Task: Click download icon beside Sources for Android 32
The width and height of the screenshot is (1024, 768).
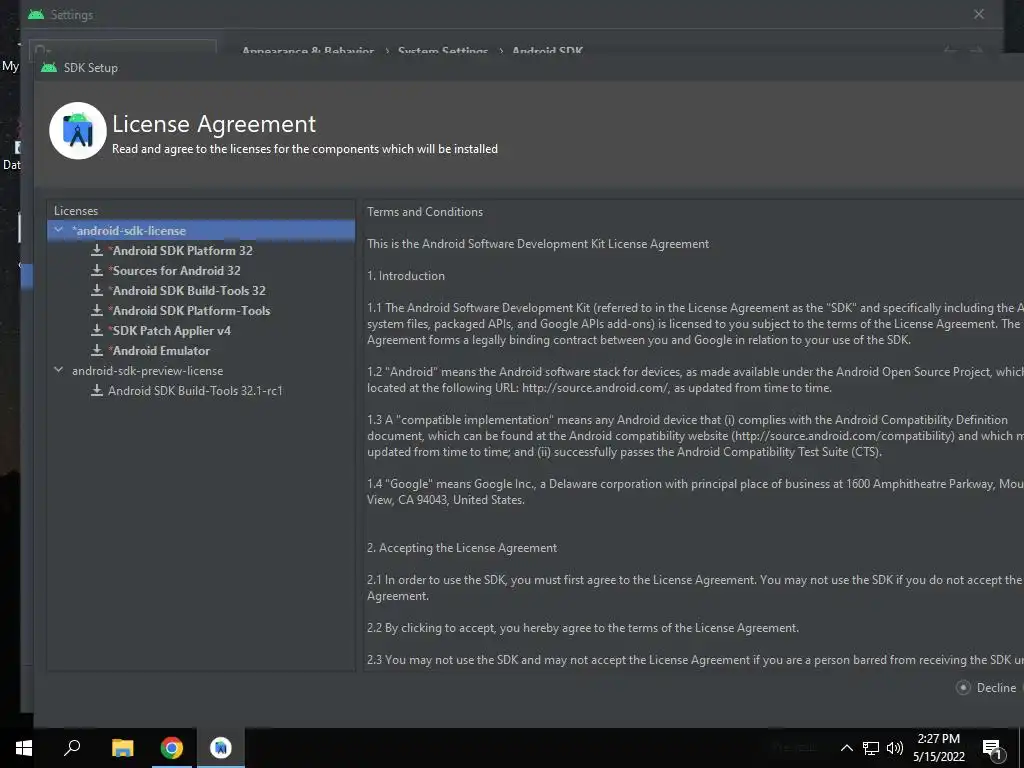Action: pyautogui.click(x=97, y=270)
